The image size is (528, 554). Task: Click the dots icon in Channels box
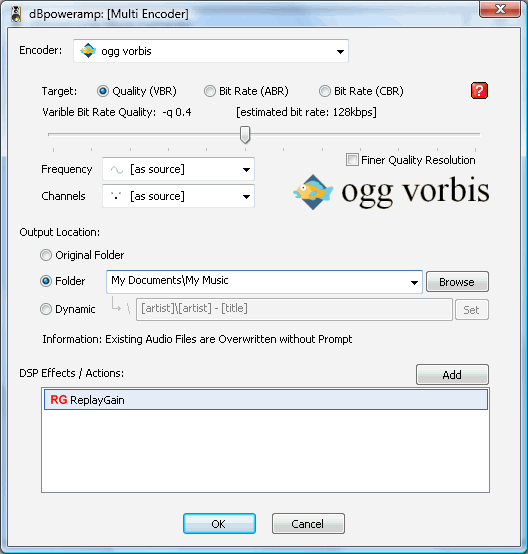coord(116,196)
